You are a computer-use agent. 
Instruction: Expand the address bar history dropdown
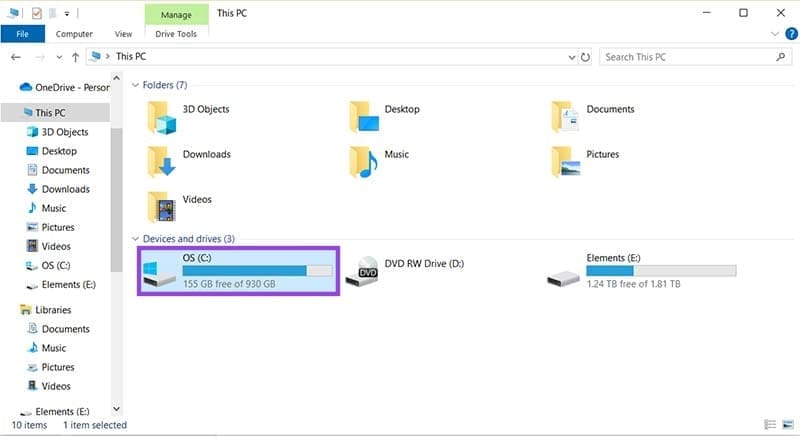tap(571, 57)
